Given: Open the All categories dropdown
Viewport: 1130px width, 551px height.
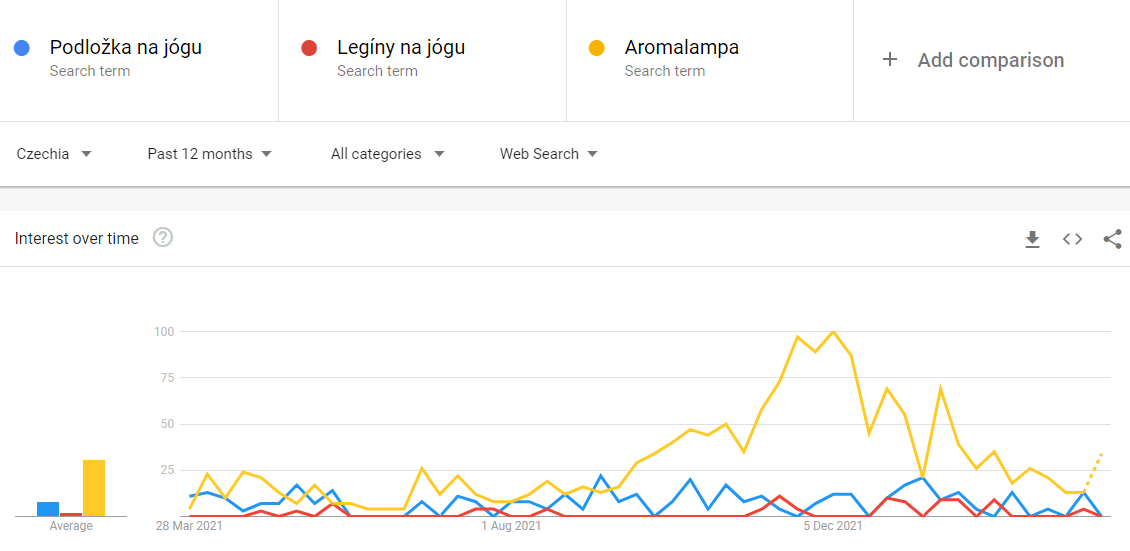Looking at the screenshot, I should pos(387,154).
